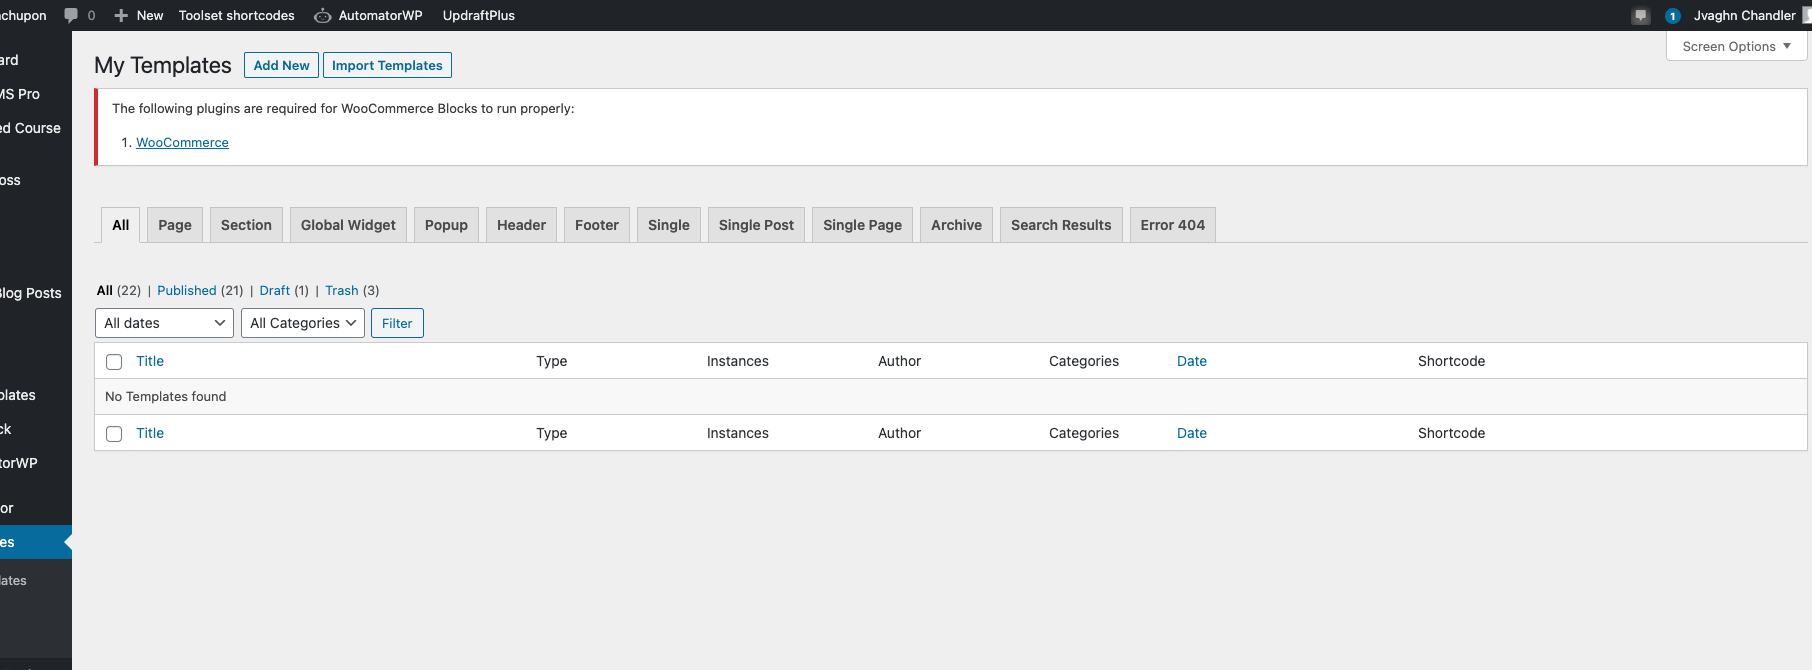Open the Course sidebar menu item
The image size is (1812, 670).
click(30, 128)
